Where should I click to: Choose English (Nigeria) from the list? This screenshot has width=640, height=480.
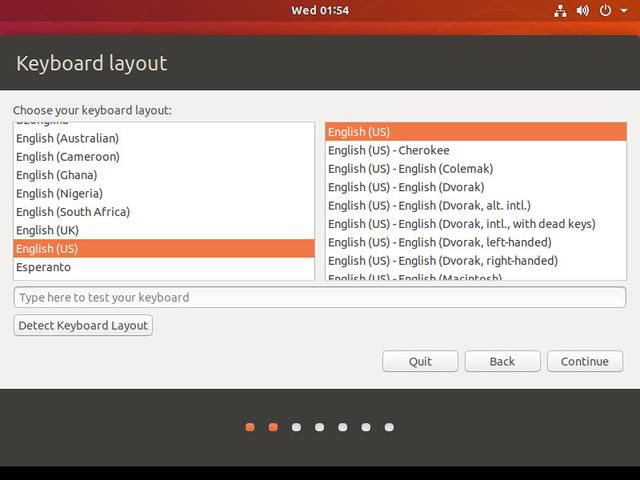point(164,193)
